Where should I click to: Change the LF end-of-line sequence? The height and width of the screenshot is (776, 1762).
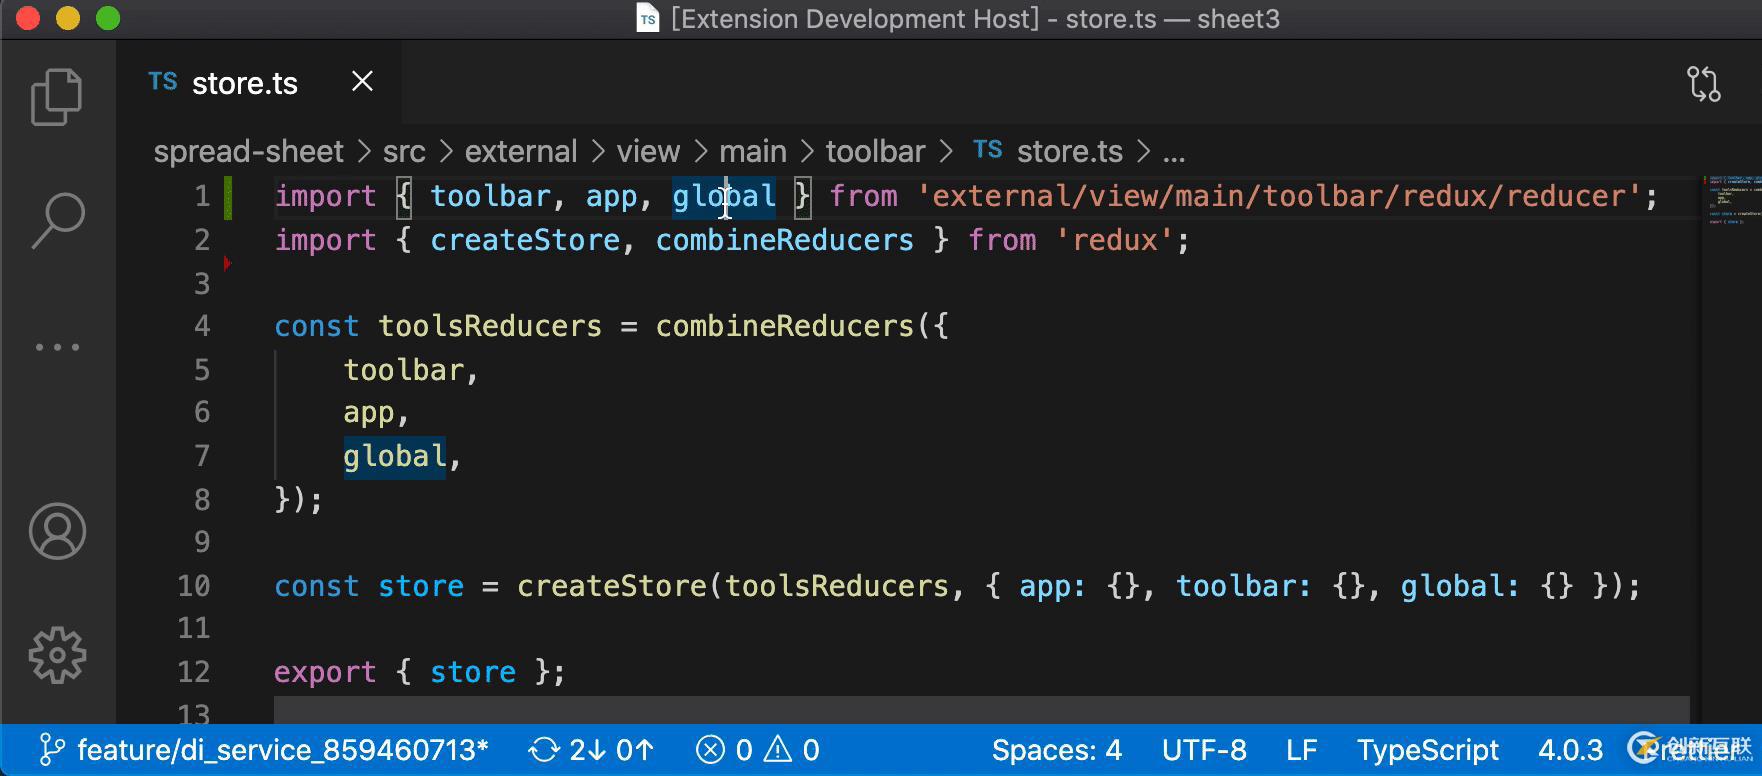pos(1301,750)
